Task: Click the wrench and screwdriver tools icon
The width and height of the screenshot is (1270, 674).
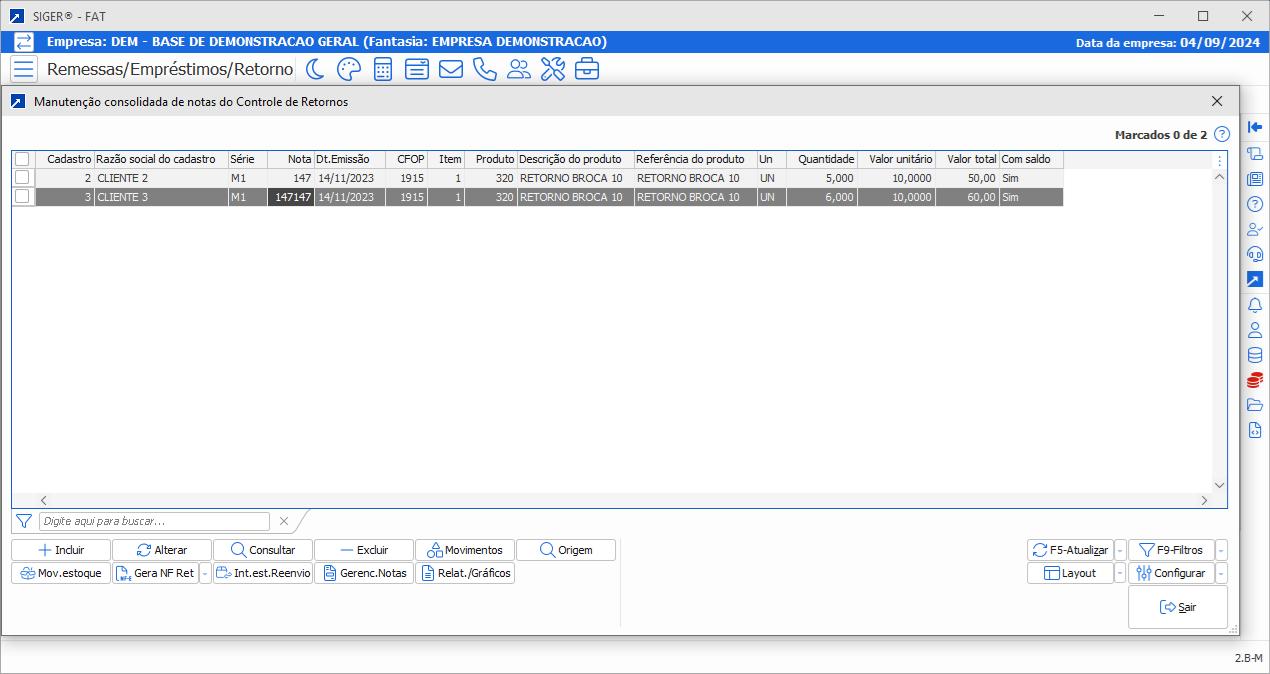Action: 552,69
